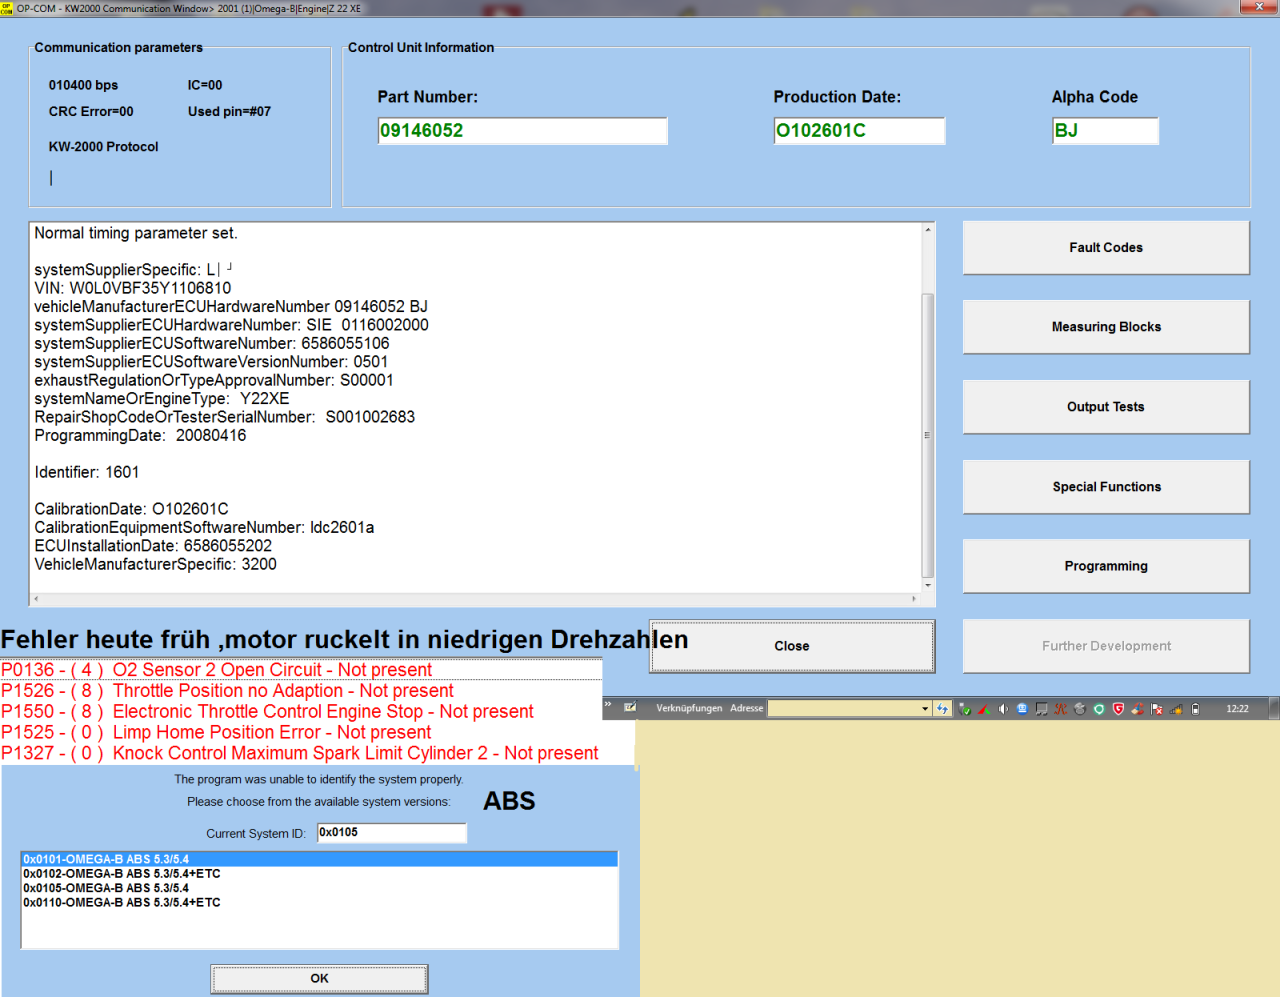Expand the collapsed toolbar double-arrow on the taskbar
The height and width of the screenshot is (997, 1280).
pos(606,704)
